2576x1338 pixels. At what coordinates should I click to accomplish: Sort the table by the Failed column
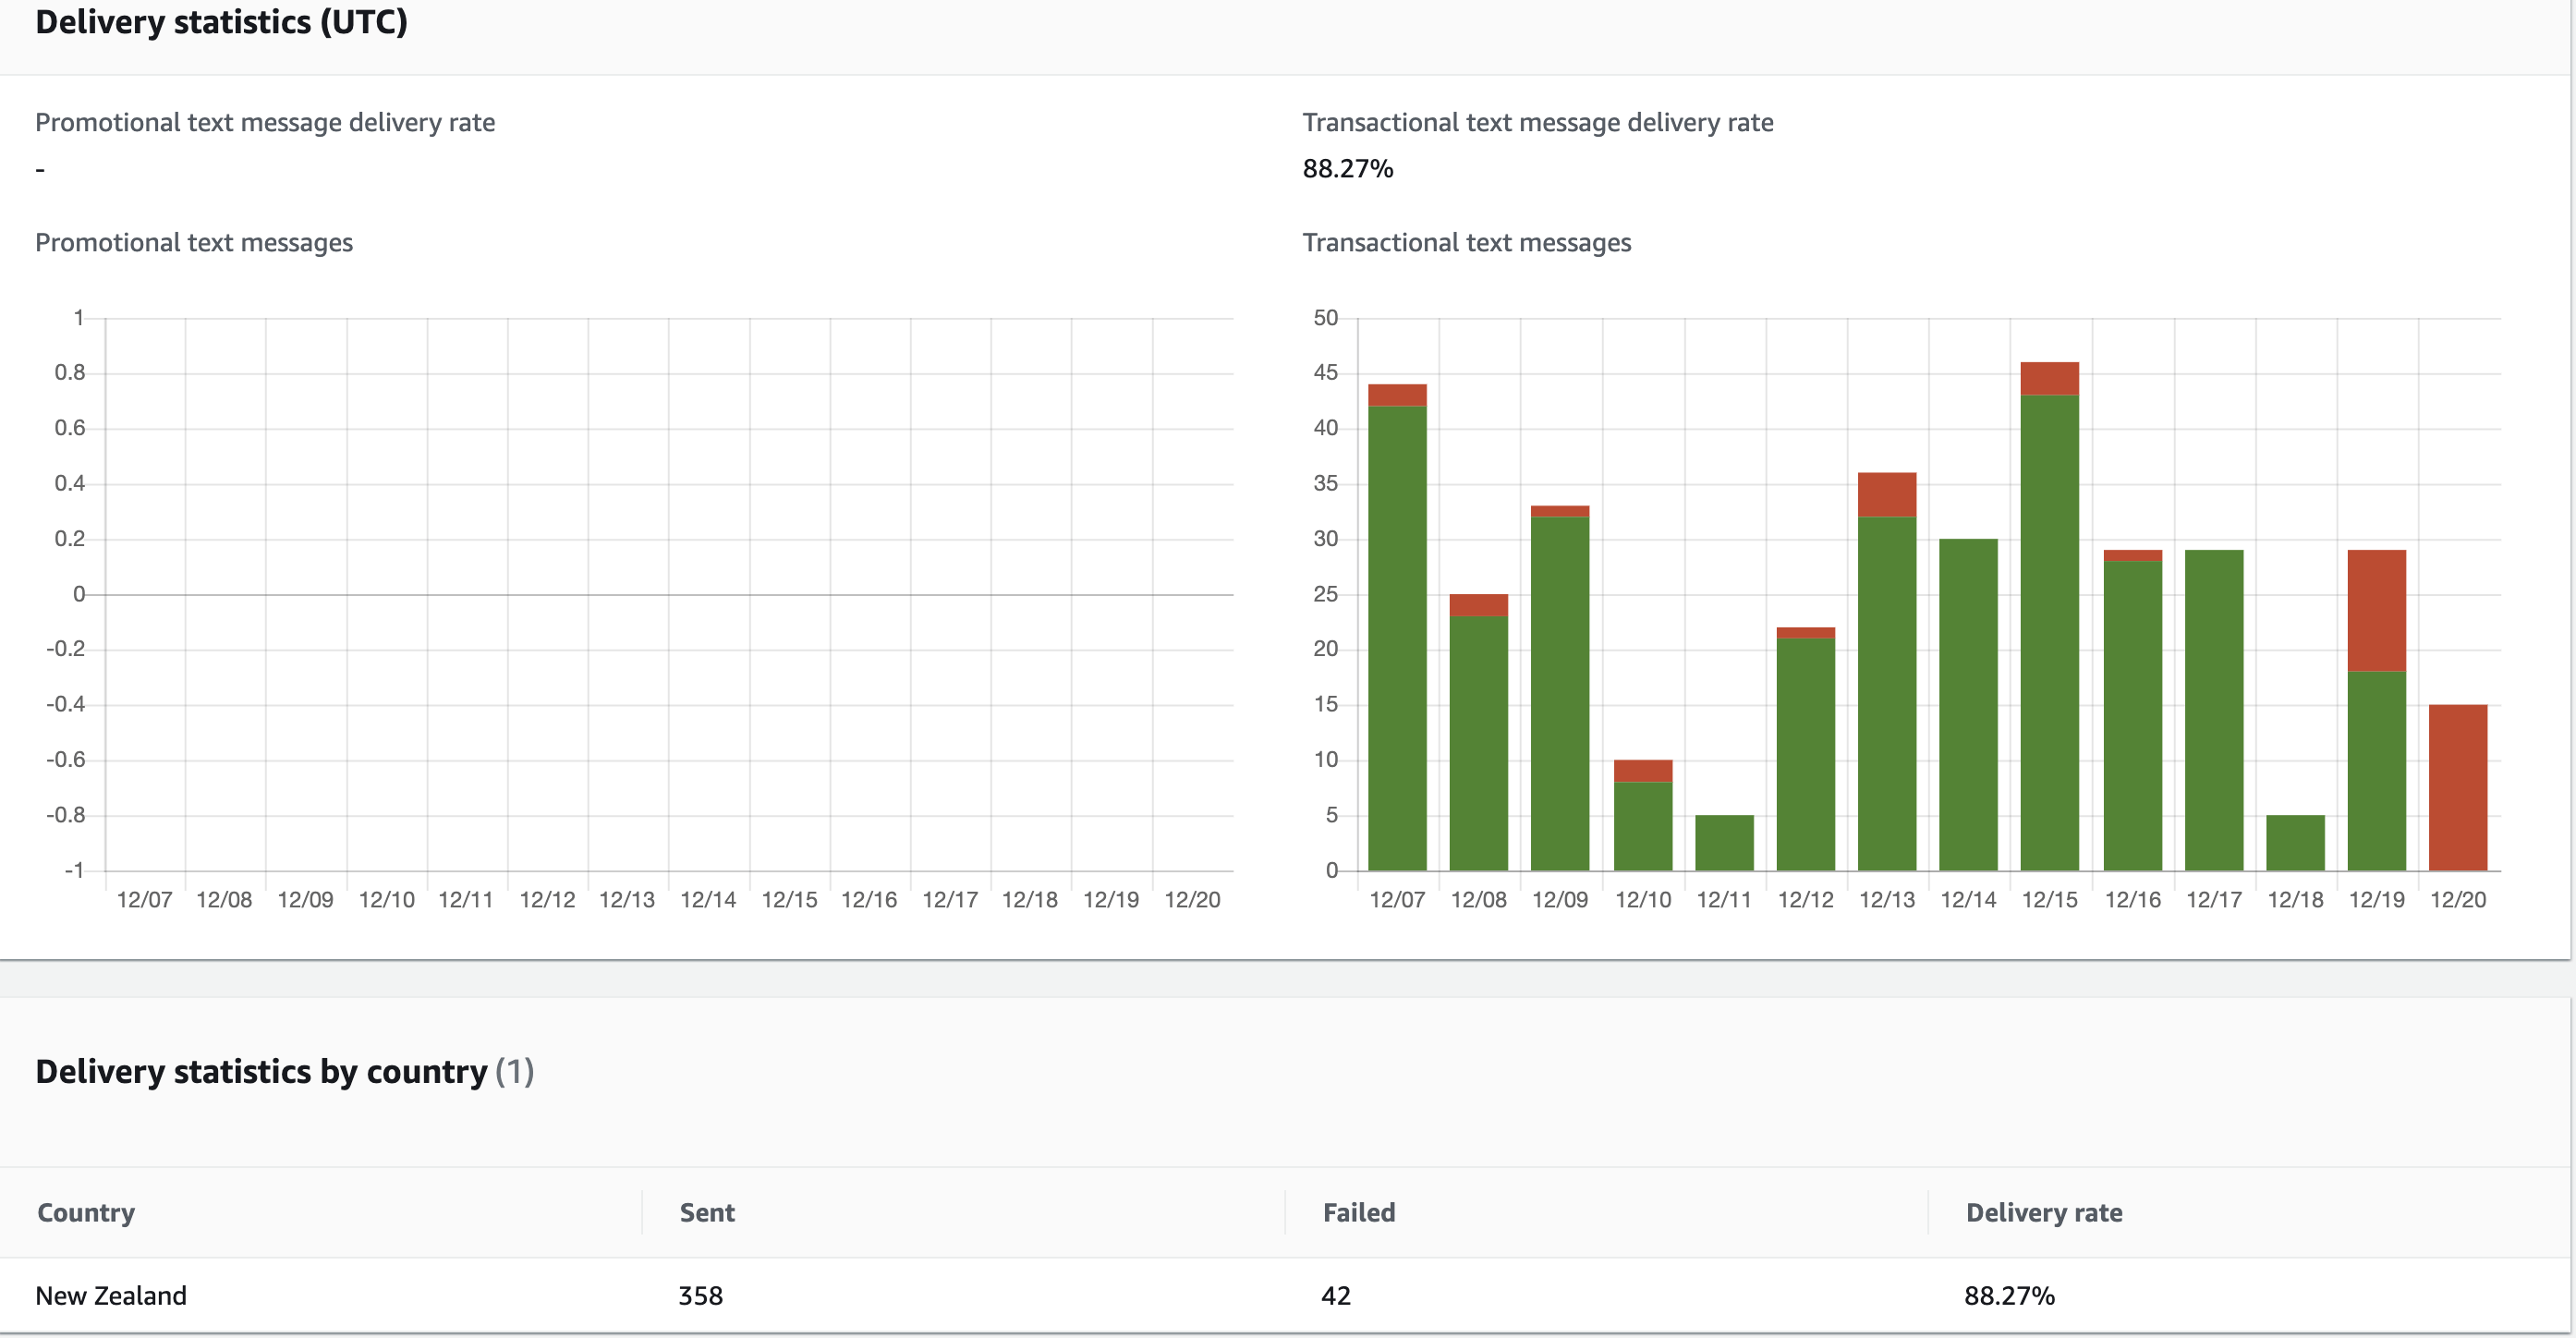pyautogui.click(x=1358, y=1212)
